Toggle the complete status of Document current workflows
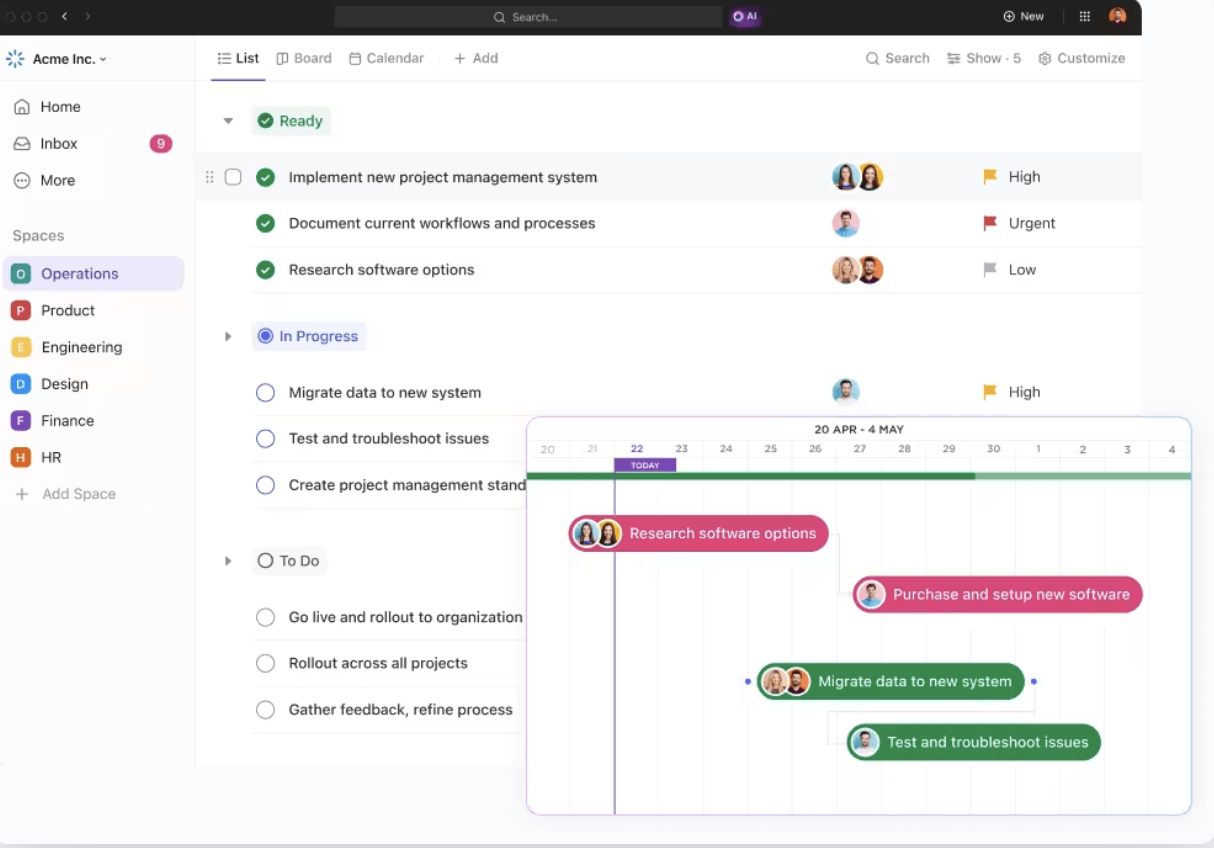1214x848 pixels. [265, 223]
